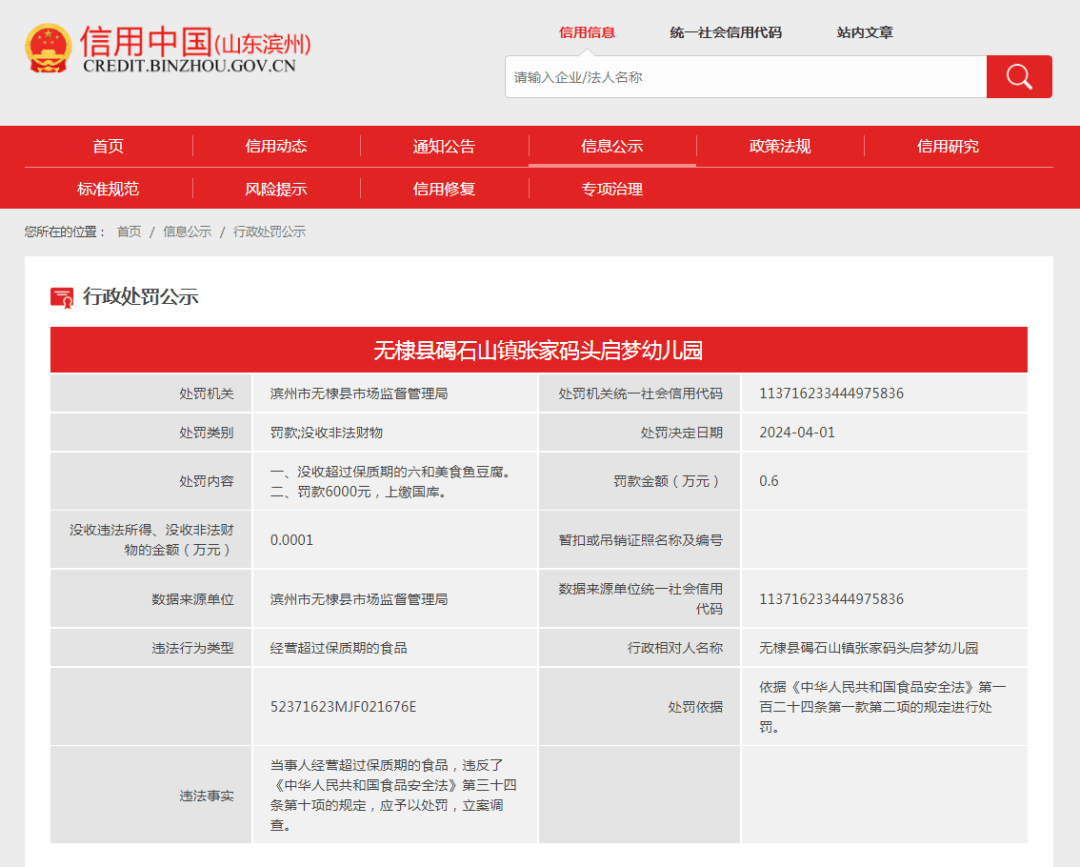Select the 信用研究 menu item
Image resolution: width=1080 pixels, height=867 pixels.
coord(947,146)
